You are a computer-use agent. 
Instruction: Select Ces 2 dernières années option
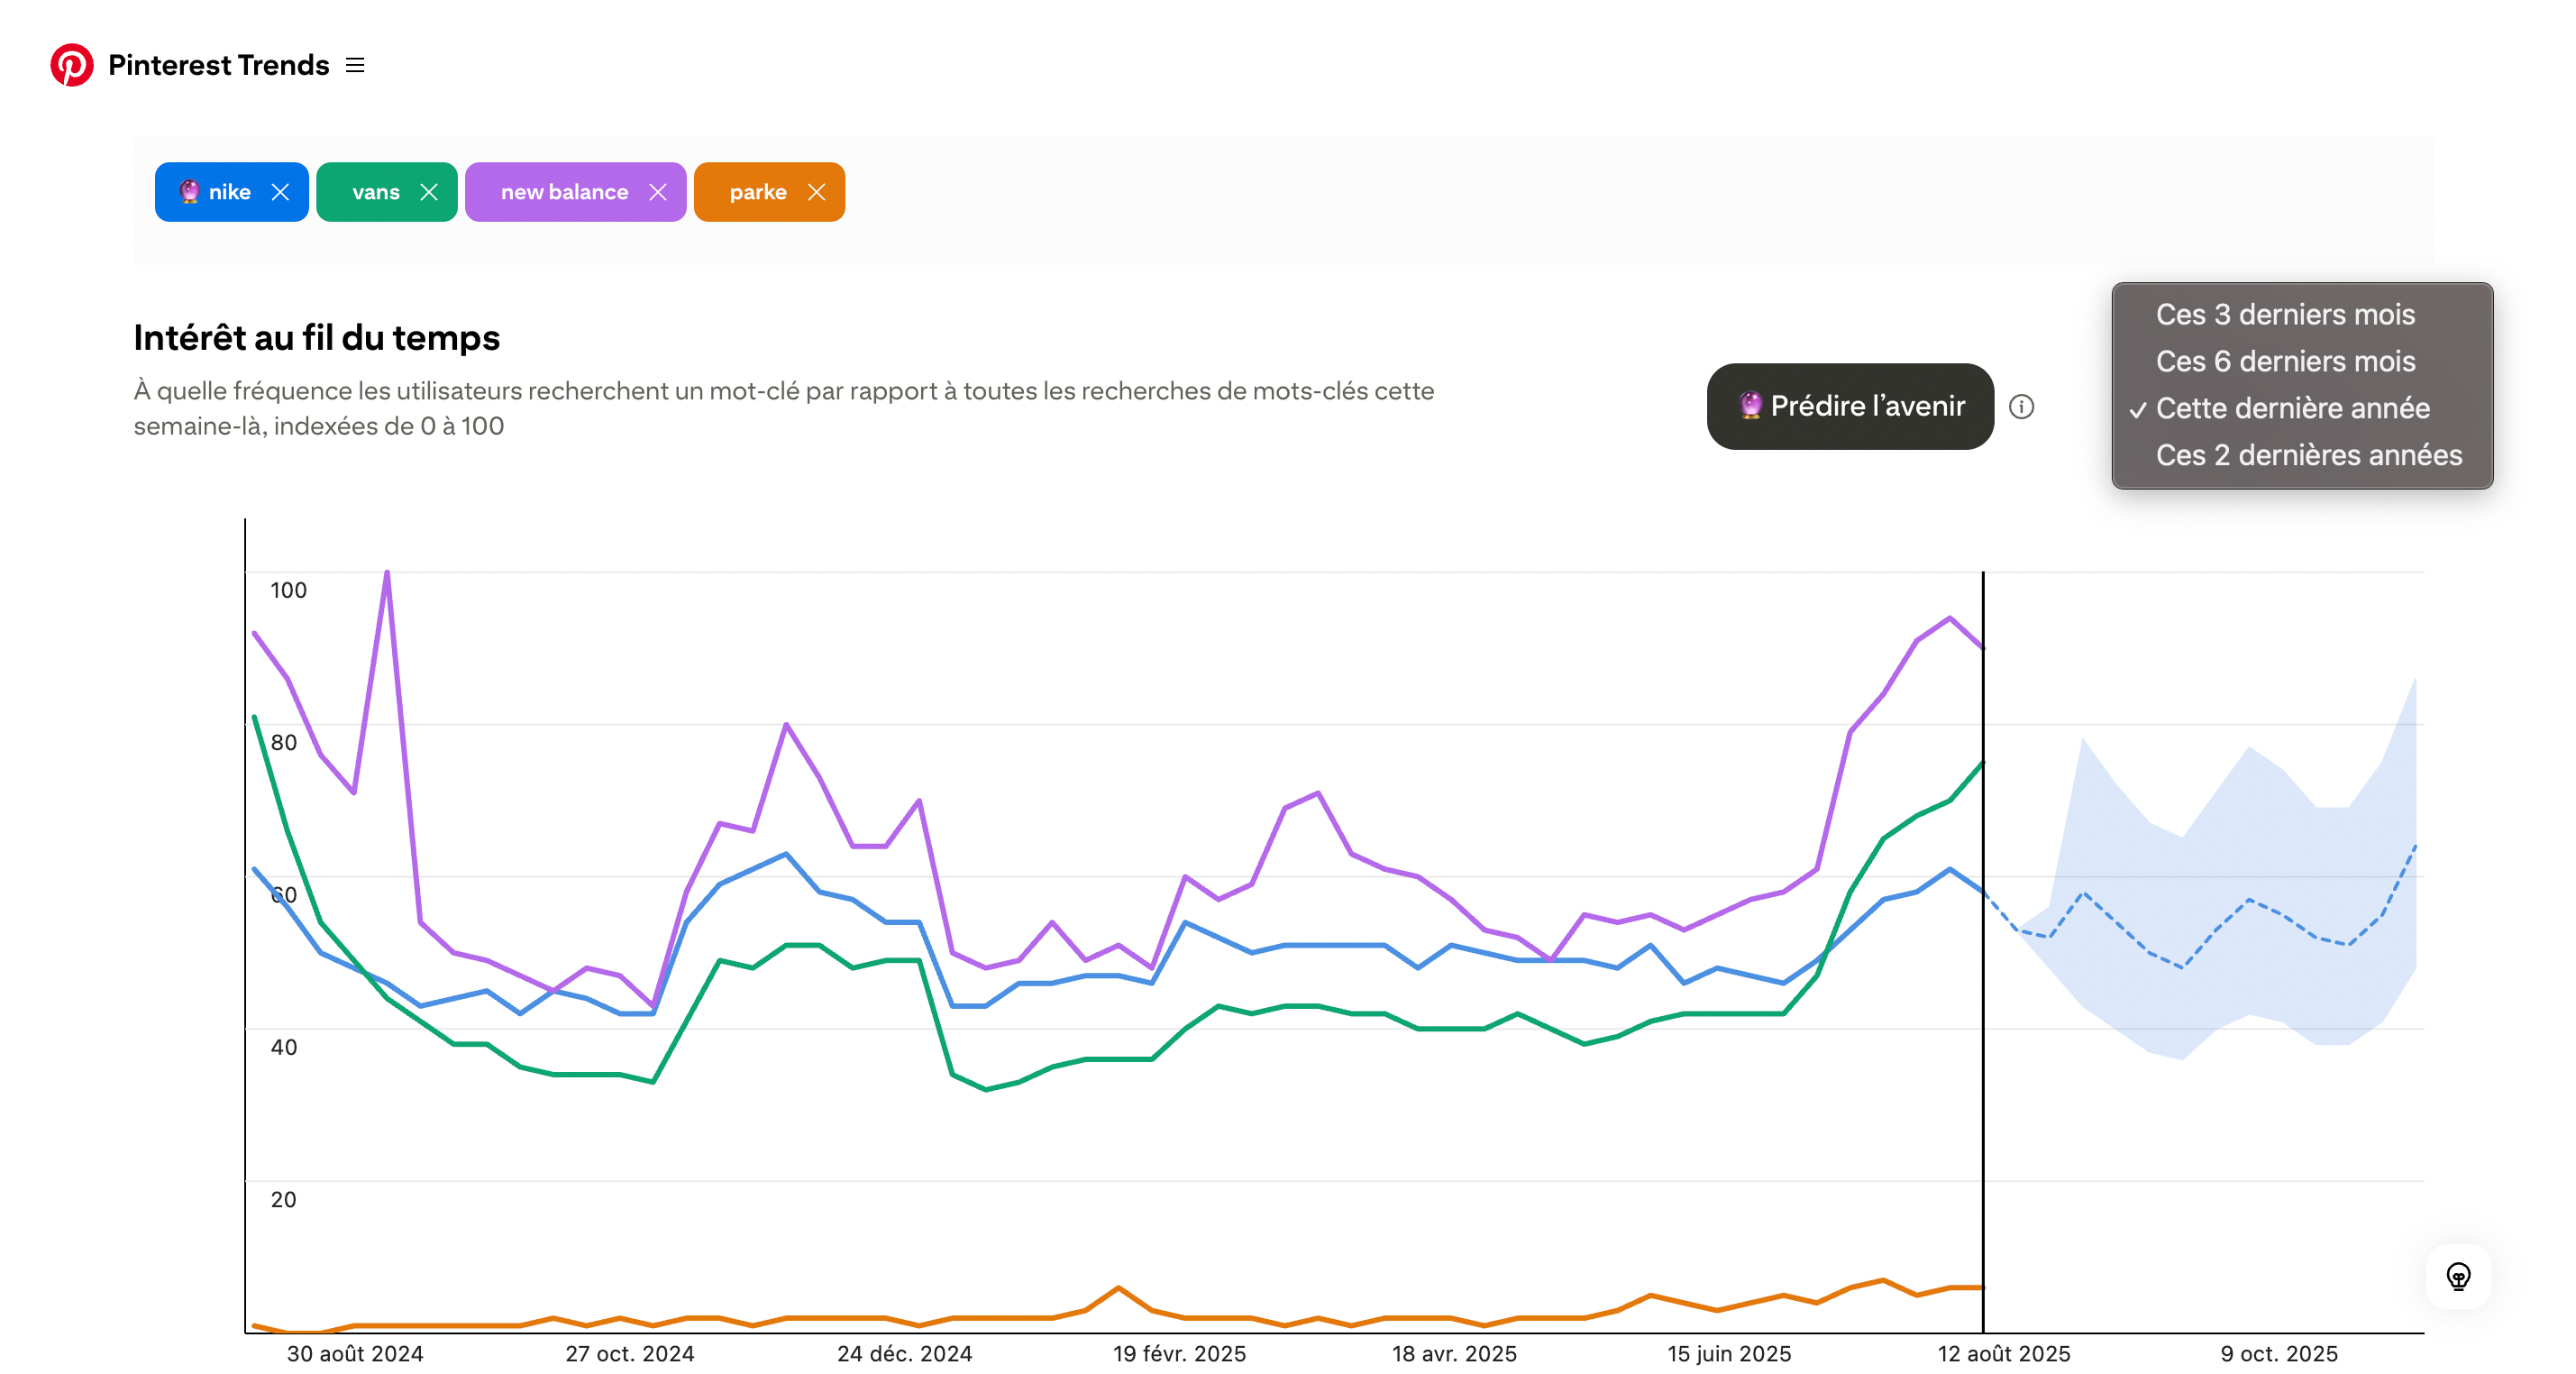2308,455
